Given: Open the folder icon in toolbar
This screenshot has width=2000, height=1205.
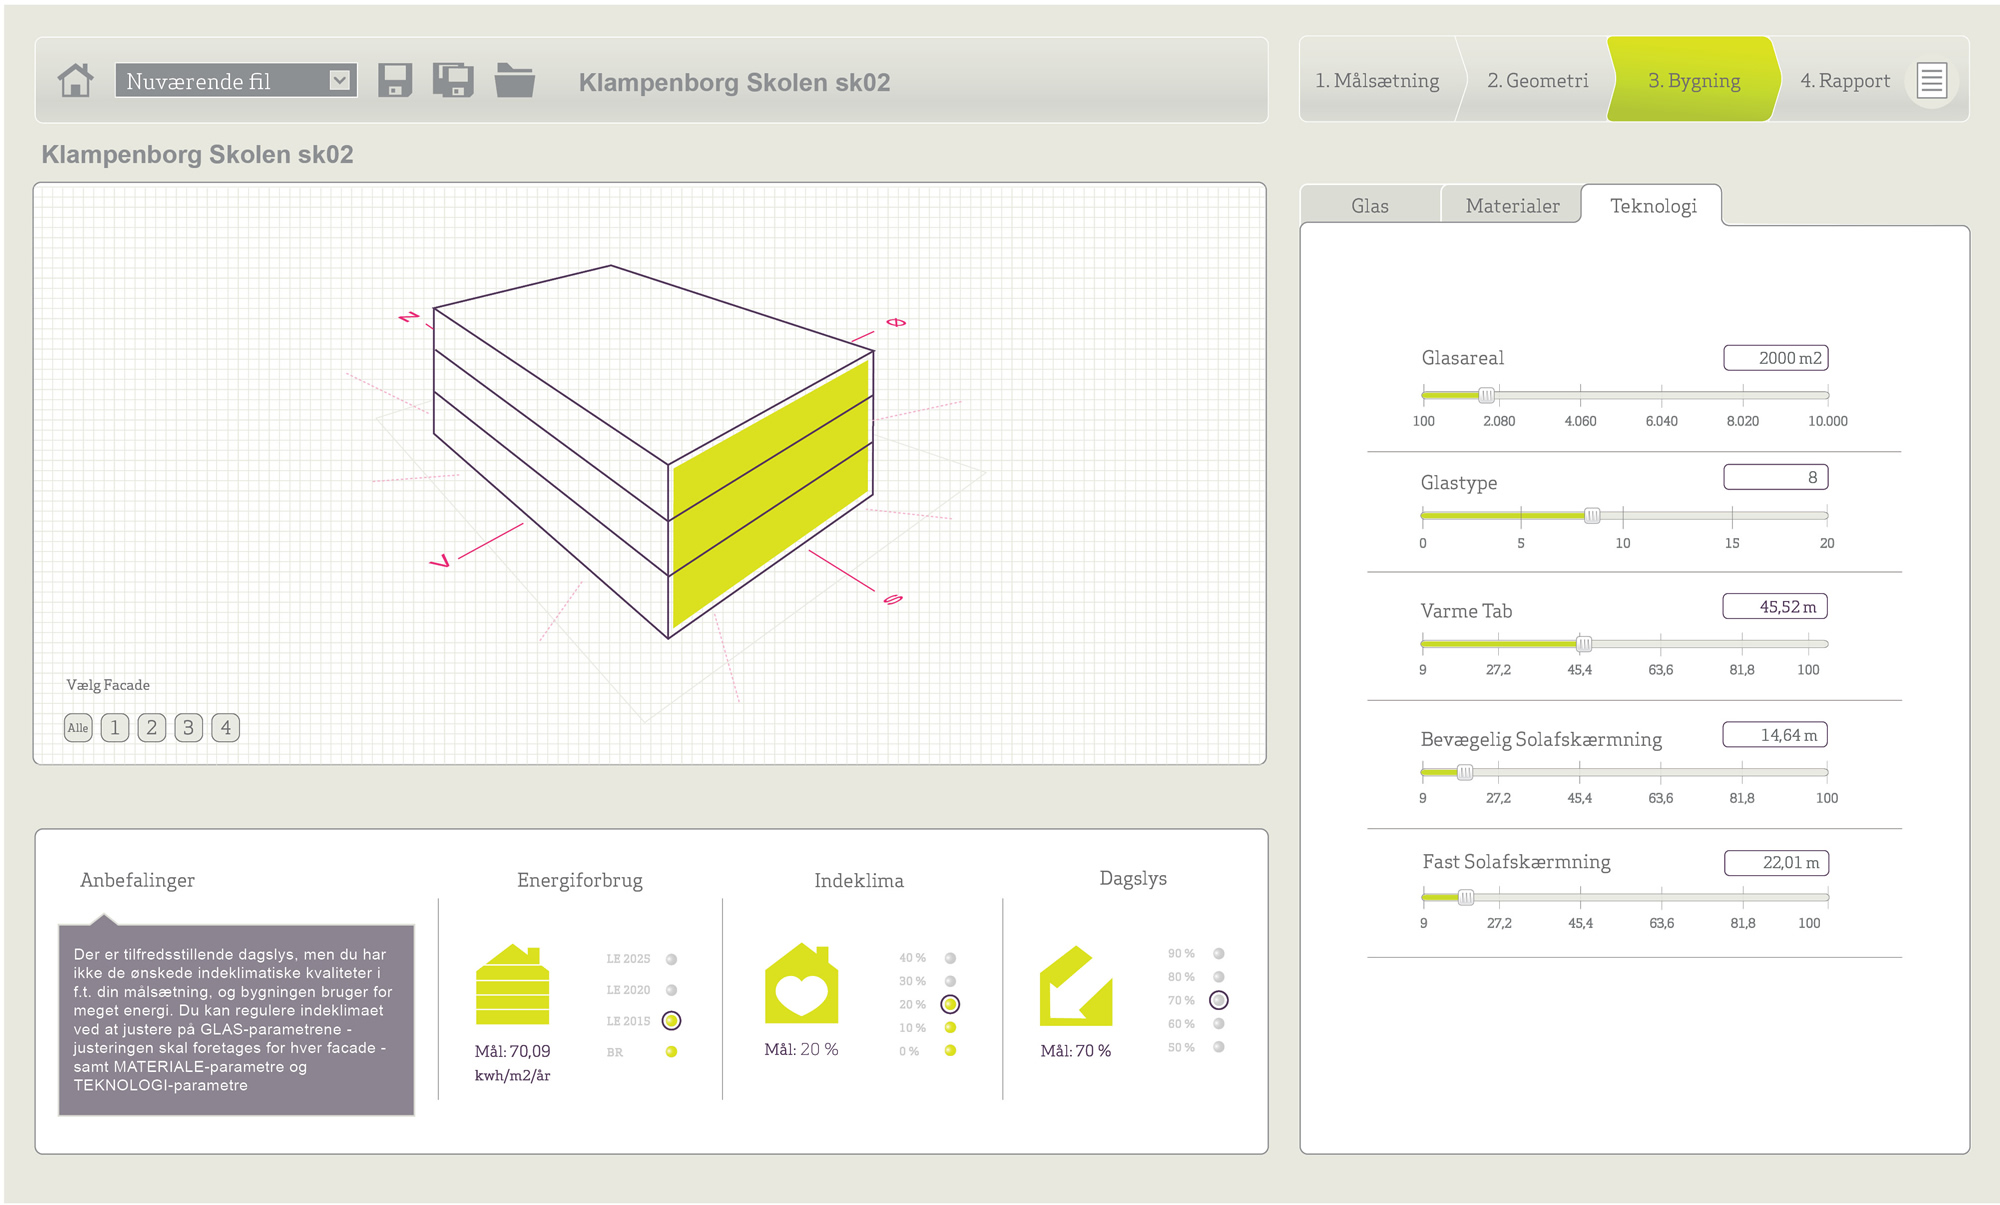Looking at the screenshot, I should tap(515, 80).
